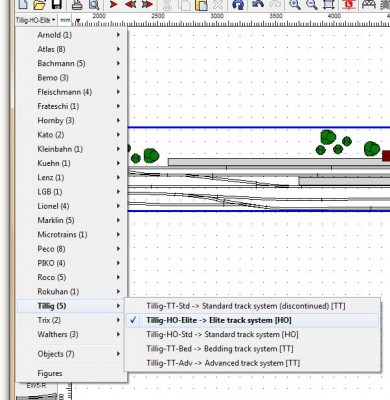
Task: Open the Trix (2) library entry
Action: pyautogui.click(x=72, y=320)
